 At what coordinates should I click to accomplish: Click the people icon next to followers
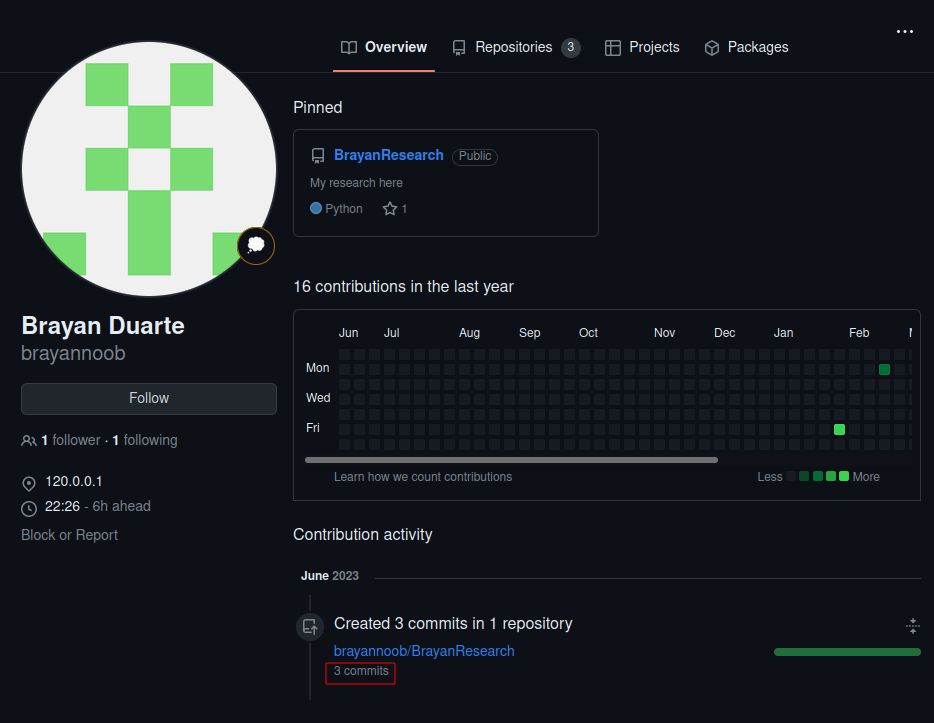(29, 441)
